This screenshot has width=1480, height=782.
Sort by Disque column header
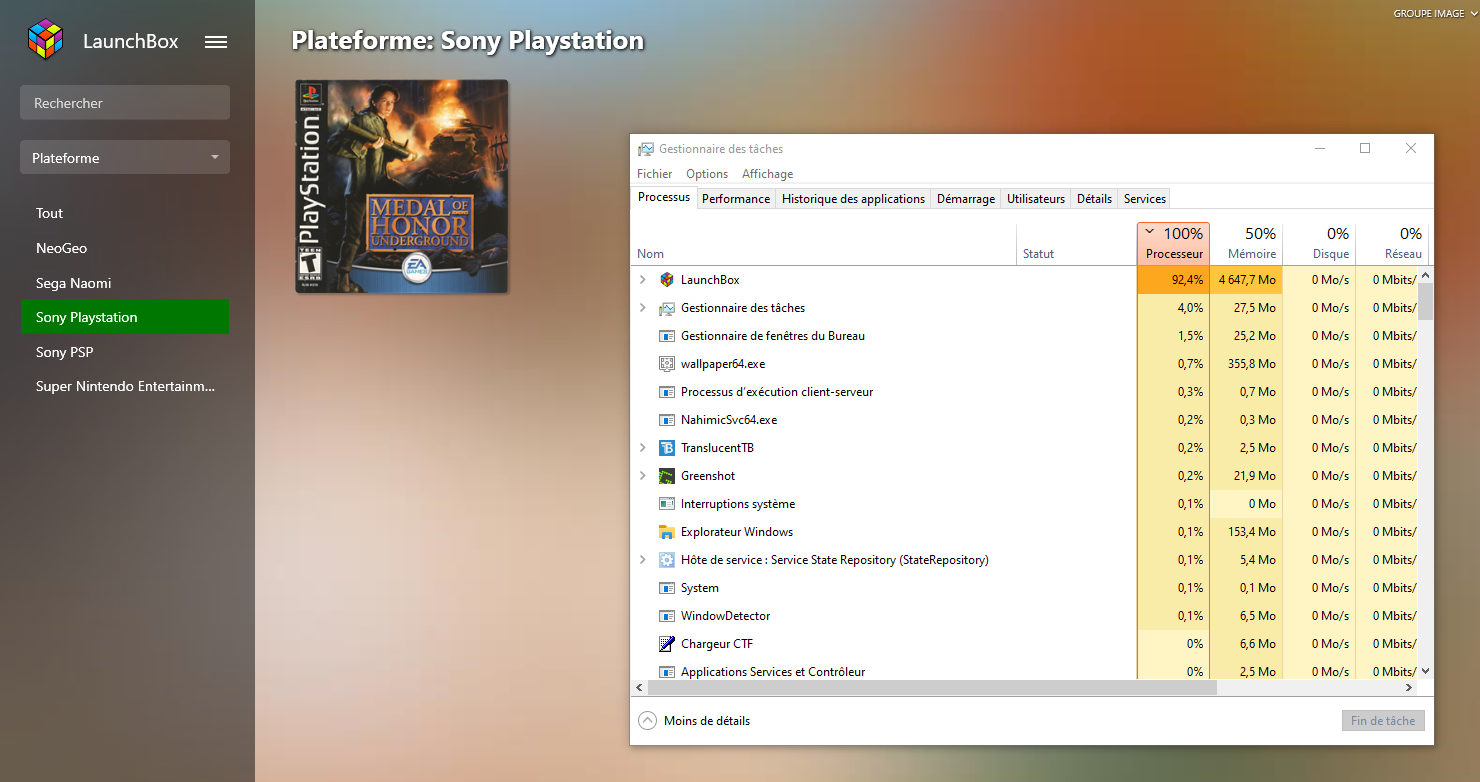(x=1319, y=244)
